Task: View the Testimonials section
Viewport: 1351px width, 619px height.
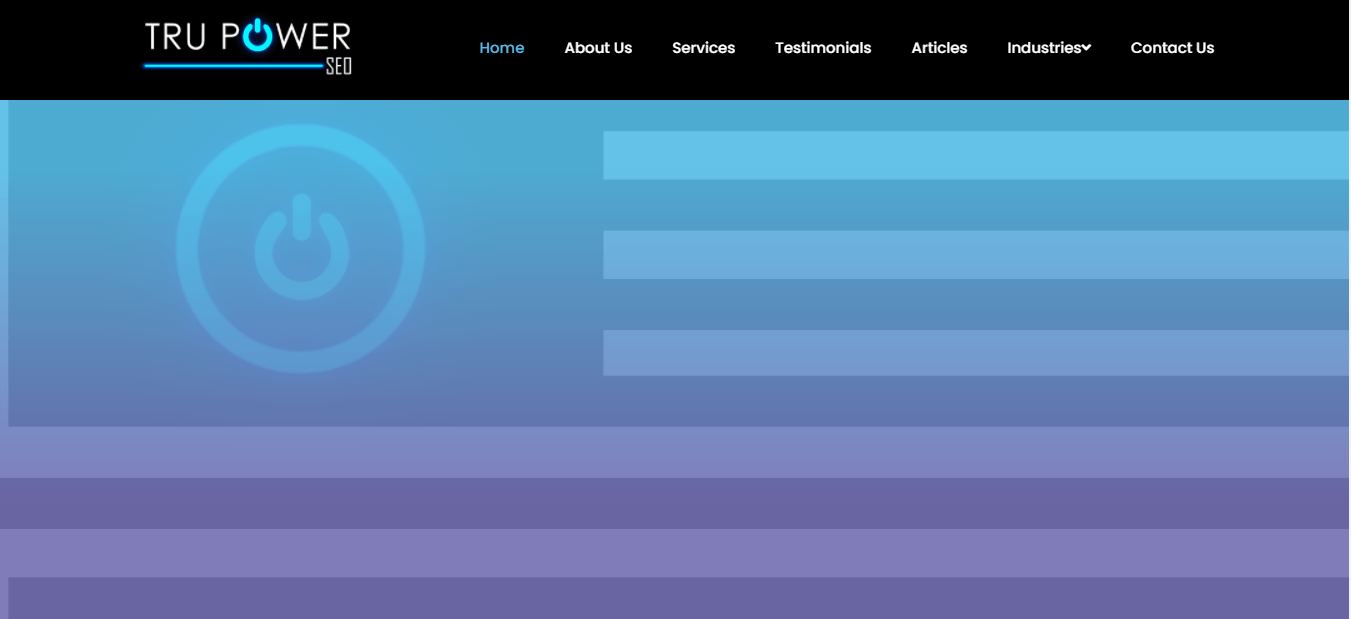Action: [x=823, y=47]
